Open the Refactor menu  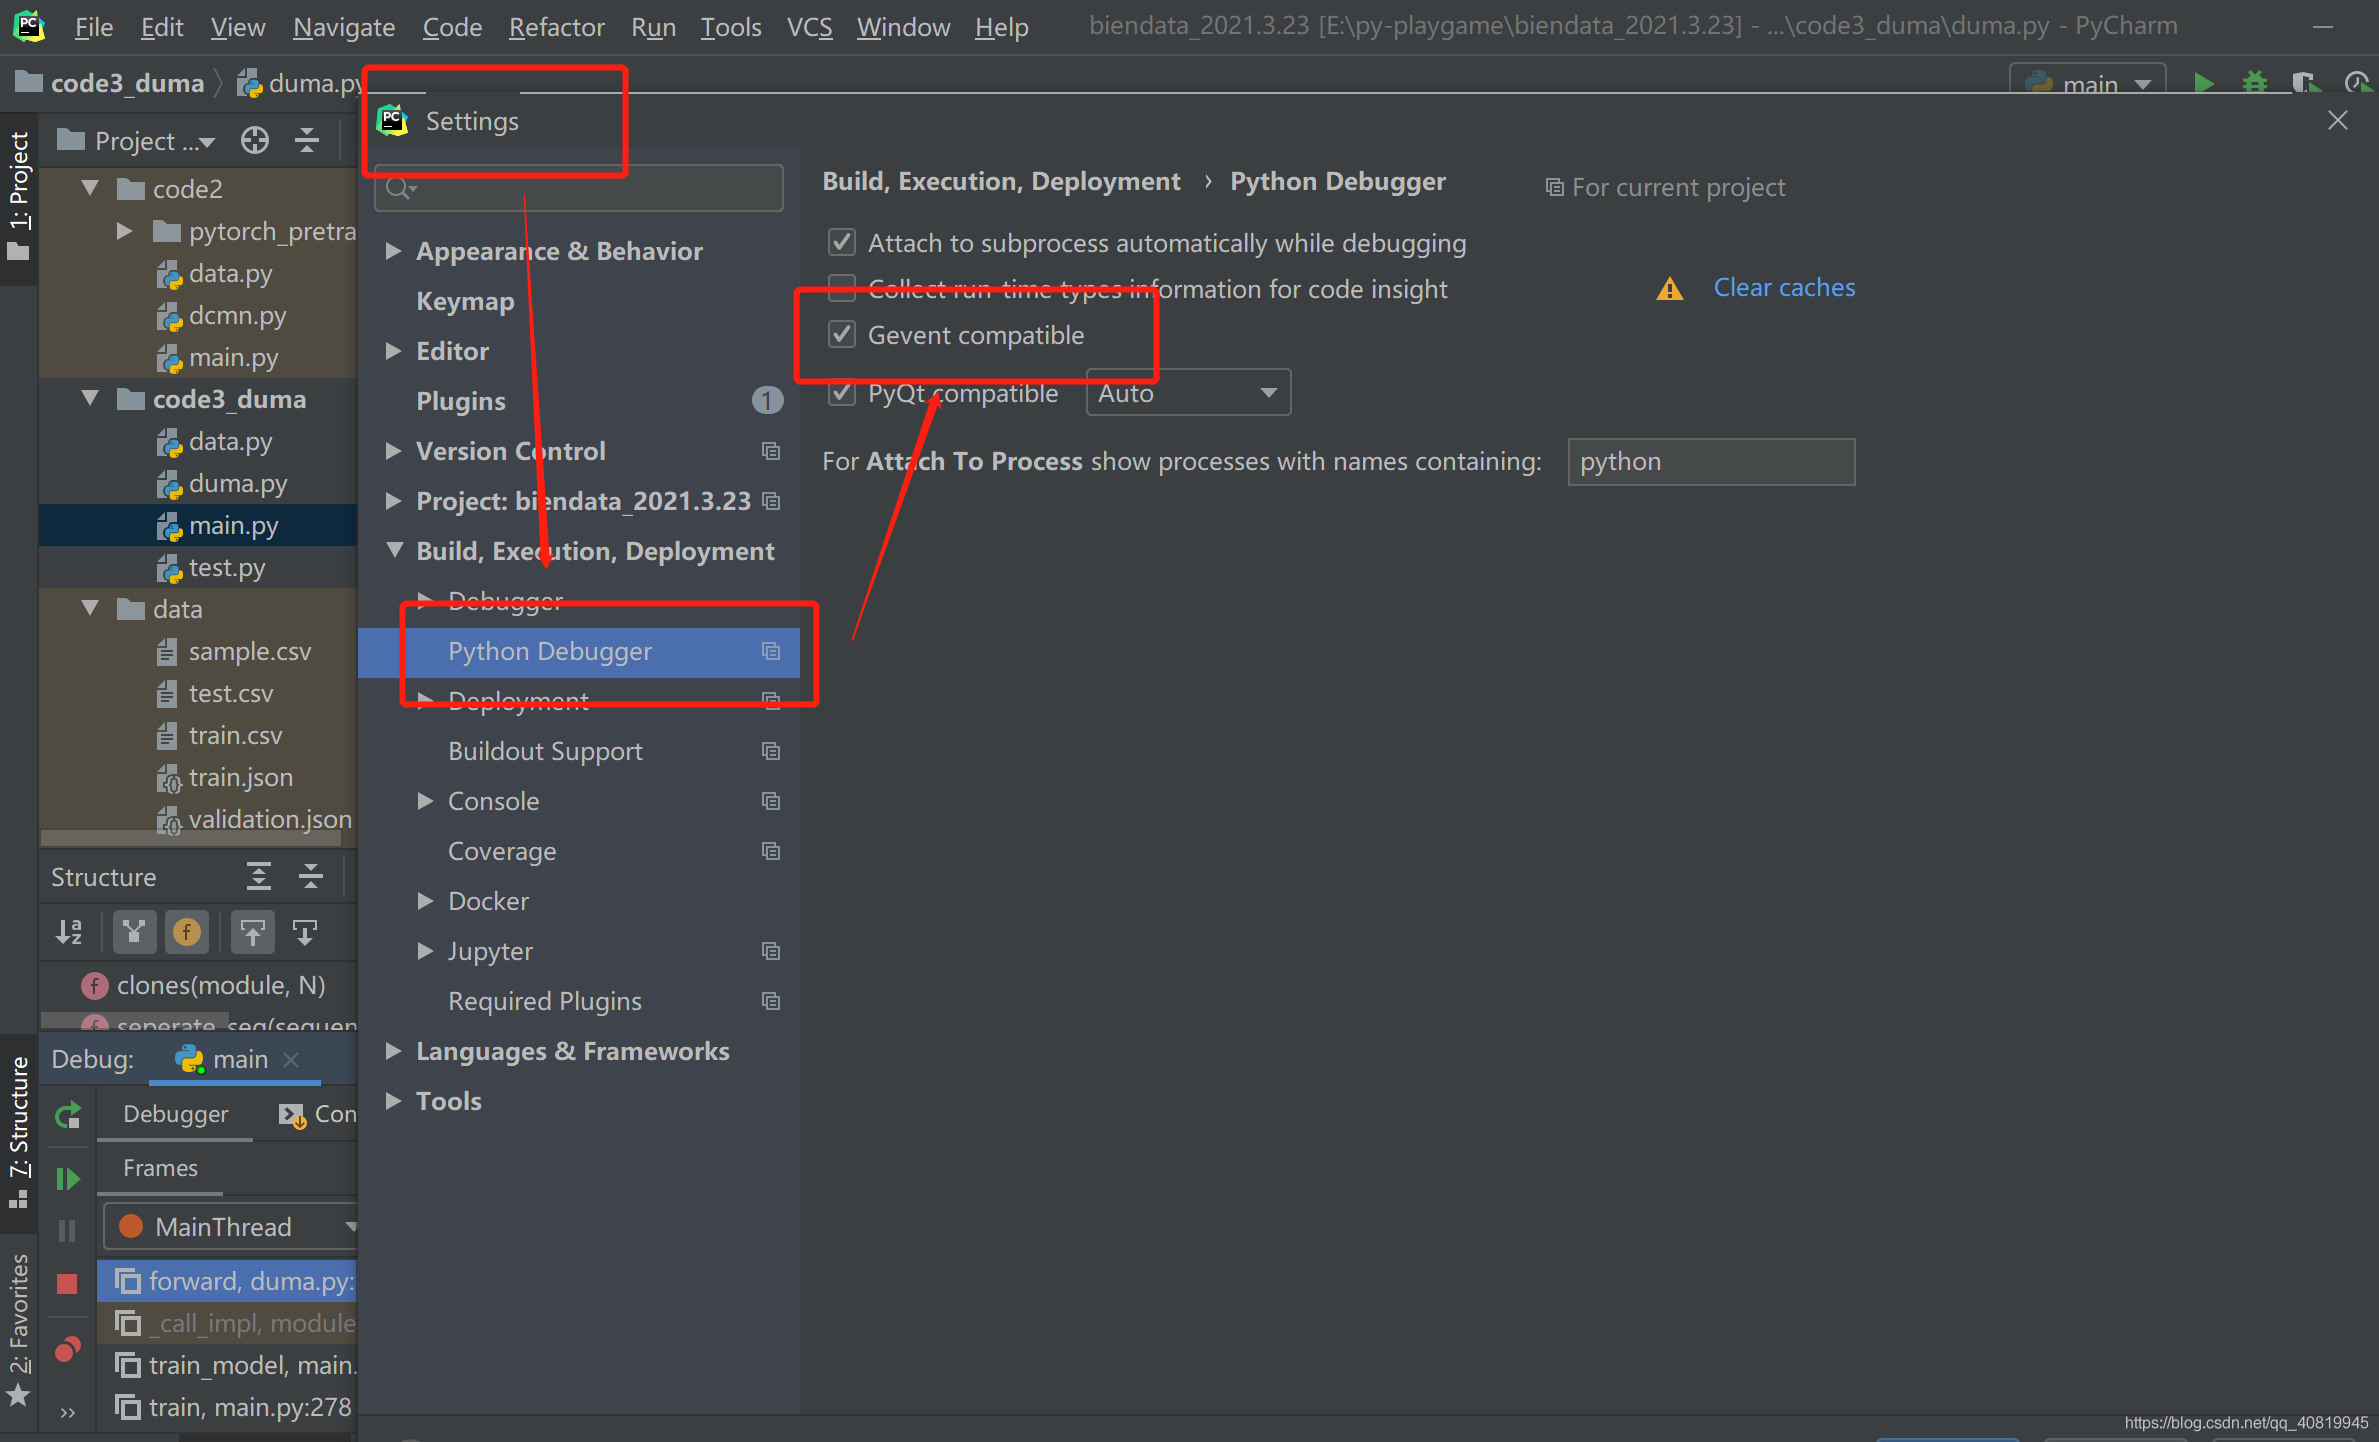pos(556,27)
